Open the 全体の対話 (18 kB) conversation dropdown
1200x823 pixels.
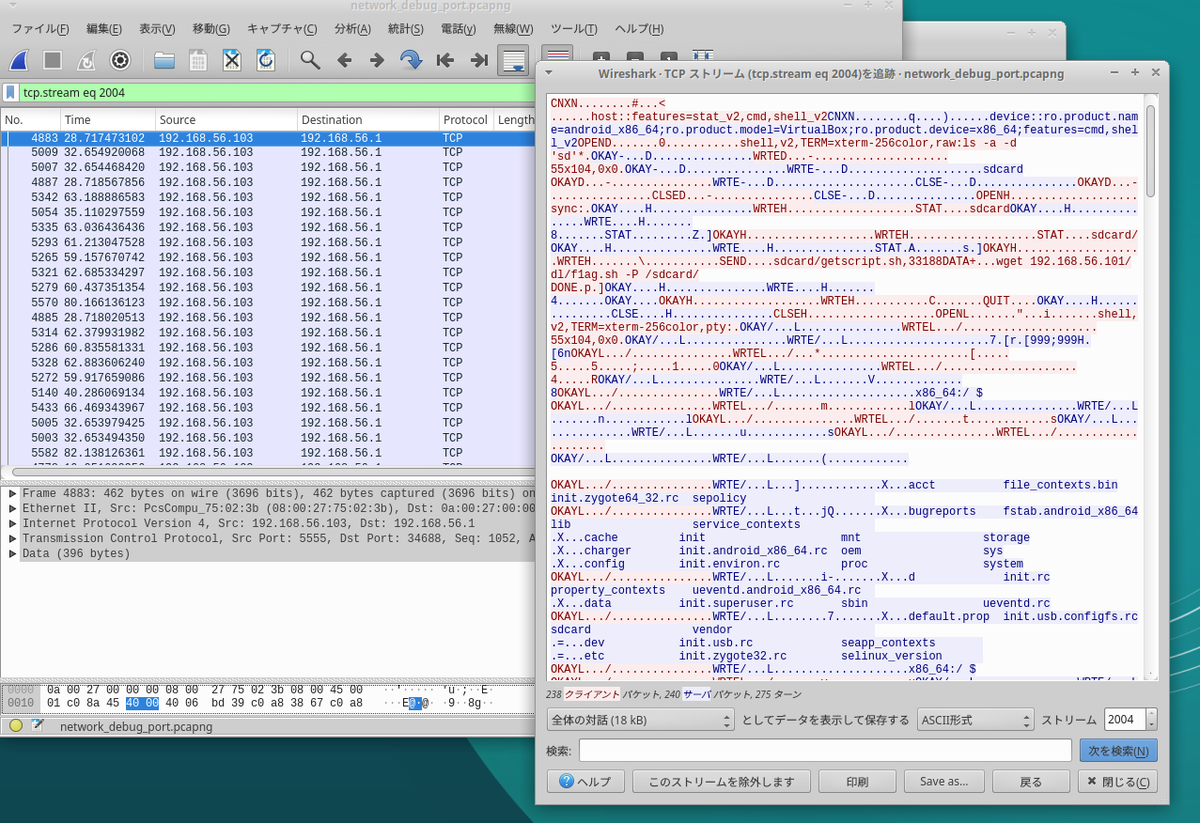(641, 719)
